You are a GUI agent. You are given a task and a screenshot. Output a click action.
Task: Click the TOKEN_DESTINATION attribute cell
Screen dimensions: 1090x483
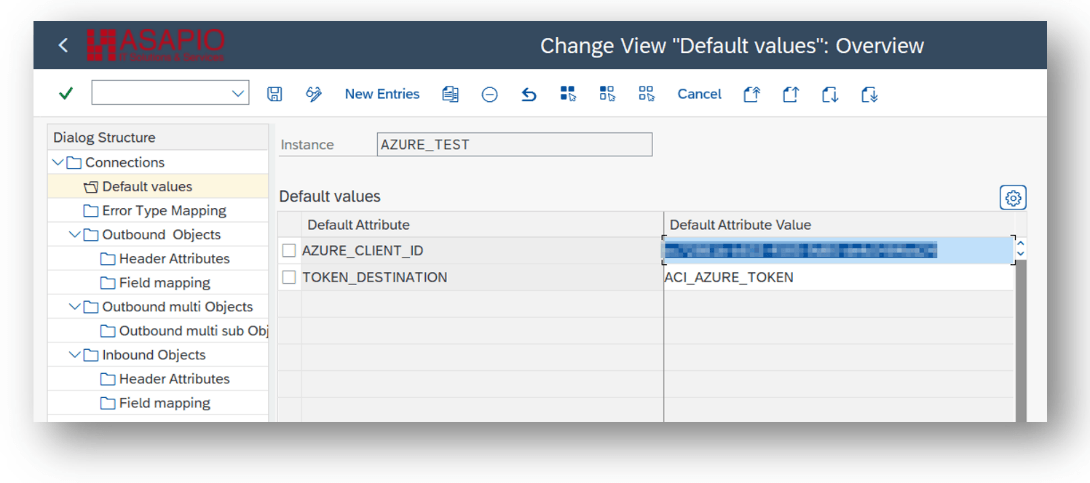tap(482, 277)
